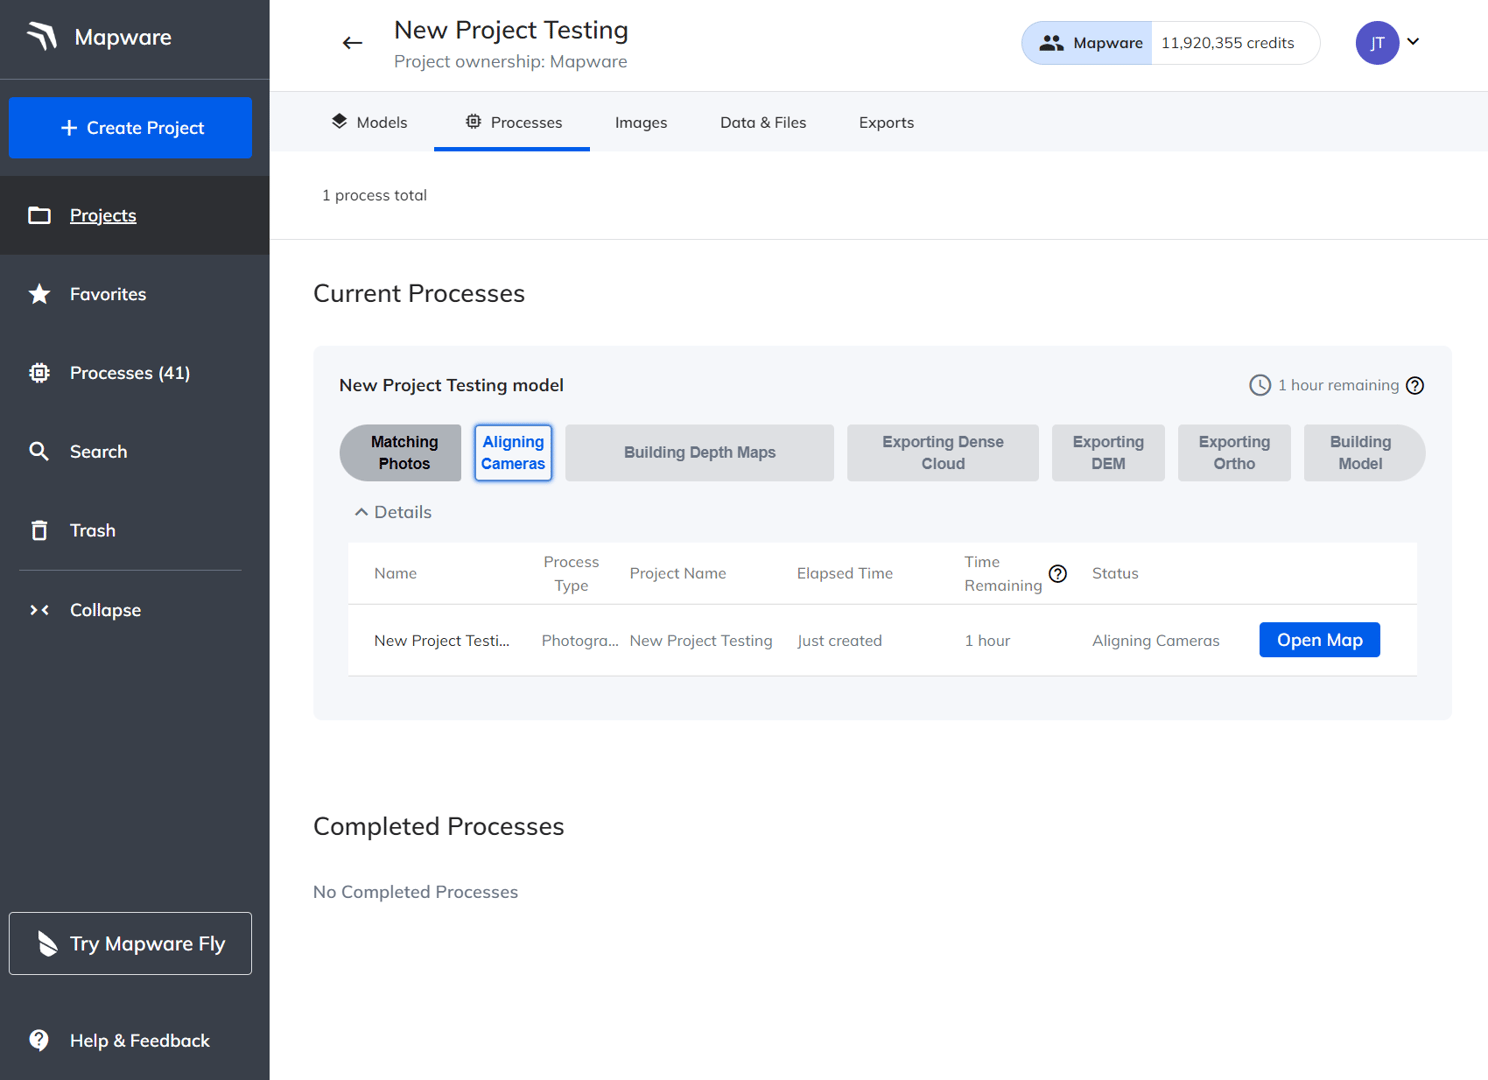Open the Trash bin in sidebar
The image size is (1488, 1080).
pyautogui.click(x=40, y=530)
